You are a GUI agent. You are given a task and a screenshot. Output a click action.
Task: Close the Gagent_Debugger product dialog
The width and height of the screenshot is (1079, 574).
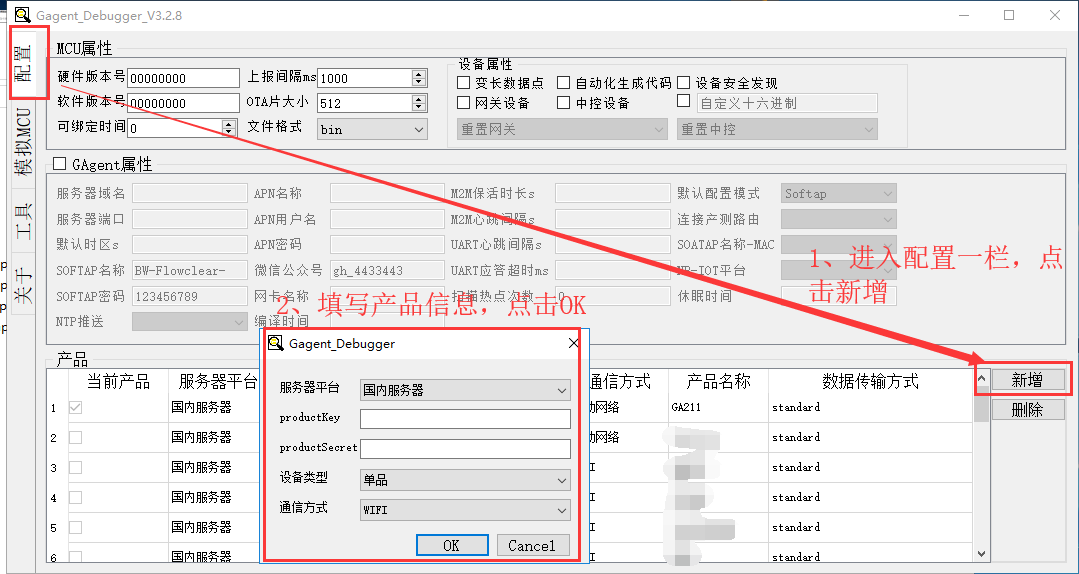pyautogui.click(x=574, y=344)
